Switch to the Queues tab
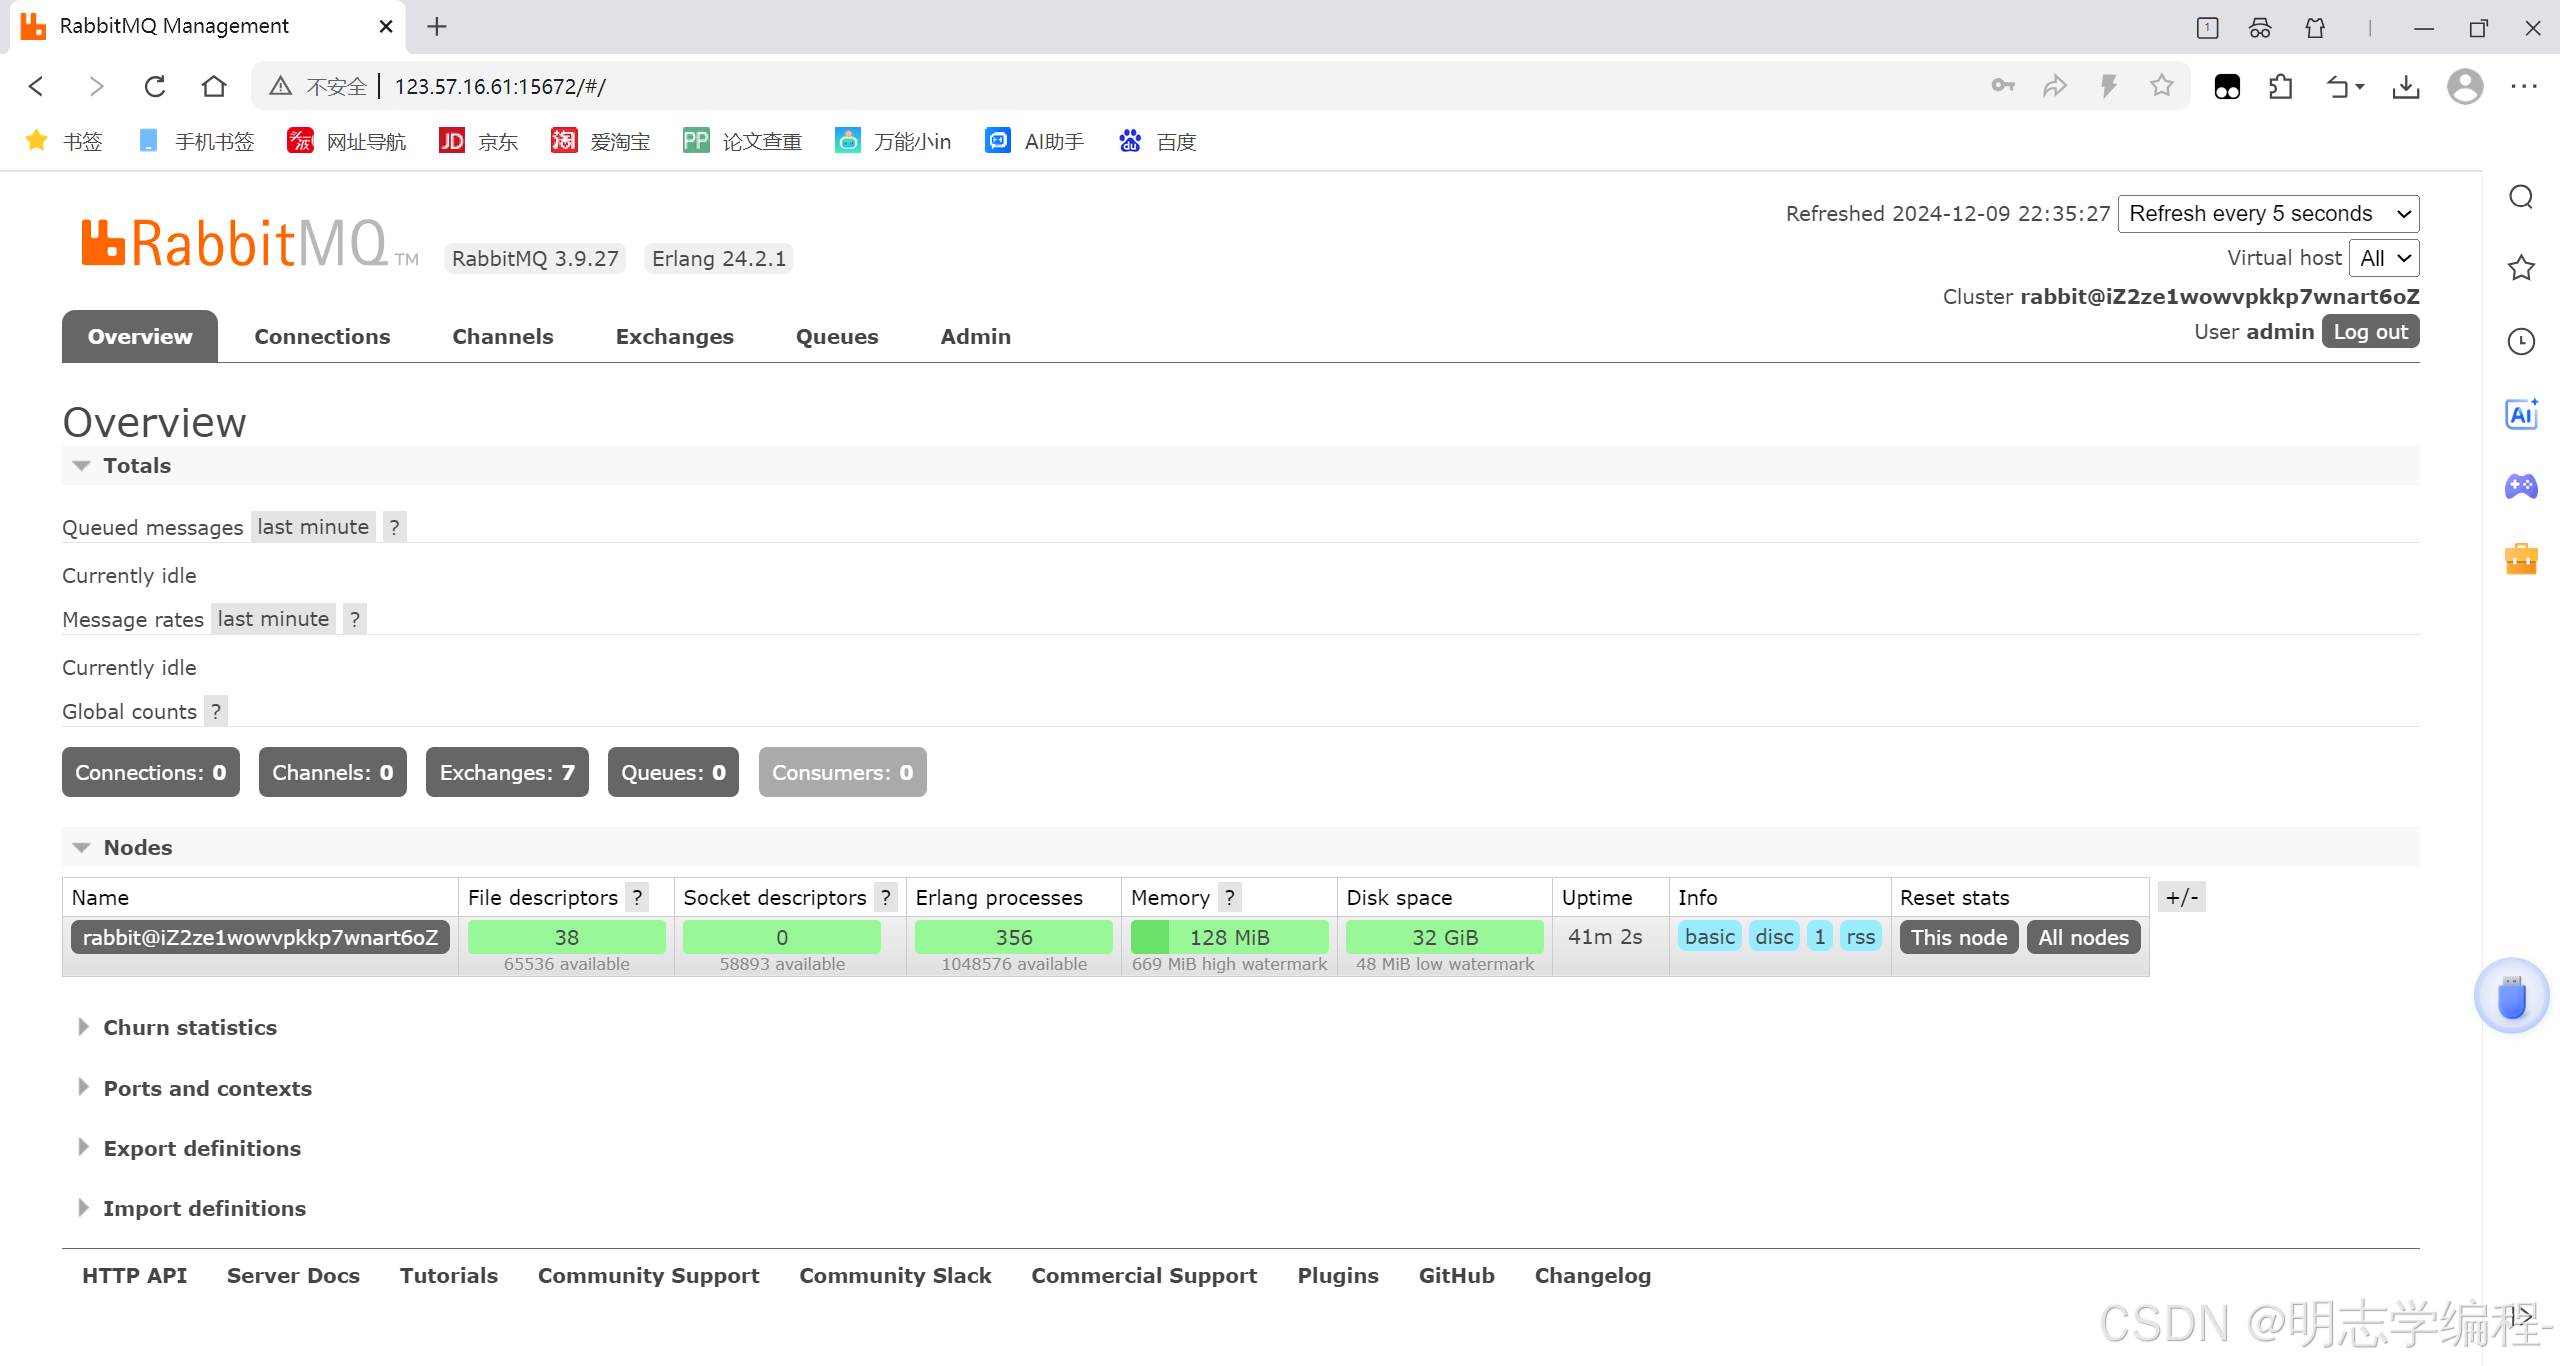The width and height of the screenshot is (2560, 1366). coord(837,336)
